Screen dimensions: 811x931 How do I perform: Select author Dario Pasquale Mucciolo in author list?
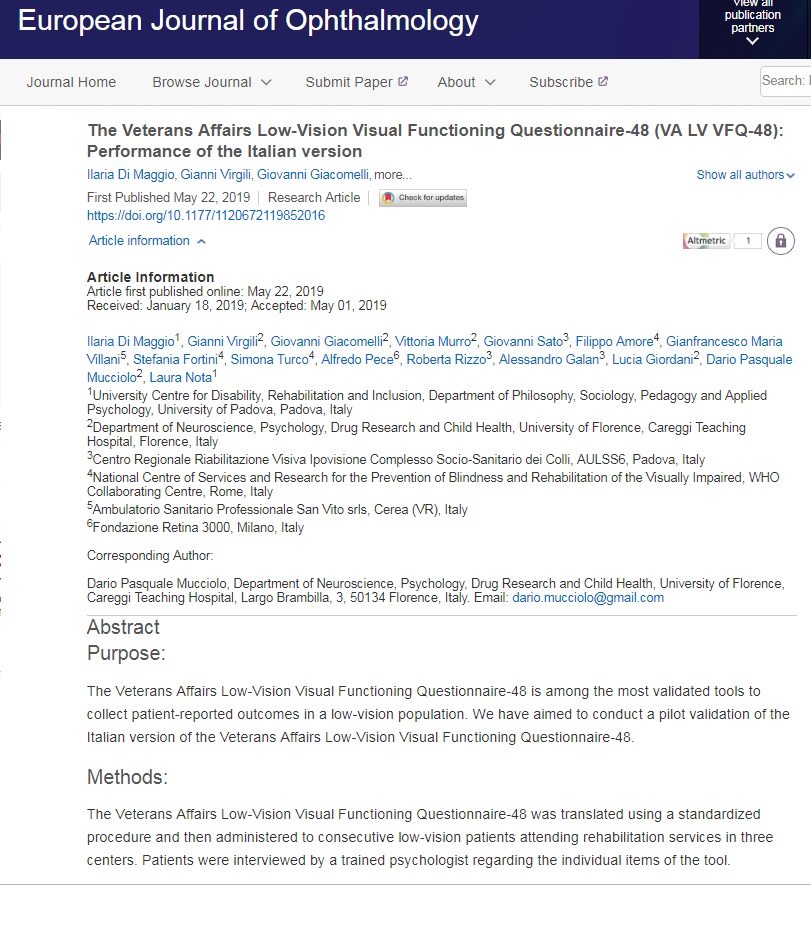(749, 359)
